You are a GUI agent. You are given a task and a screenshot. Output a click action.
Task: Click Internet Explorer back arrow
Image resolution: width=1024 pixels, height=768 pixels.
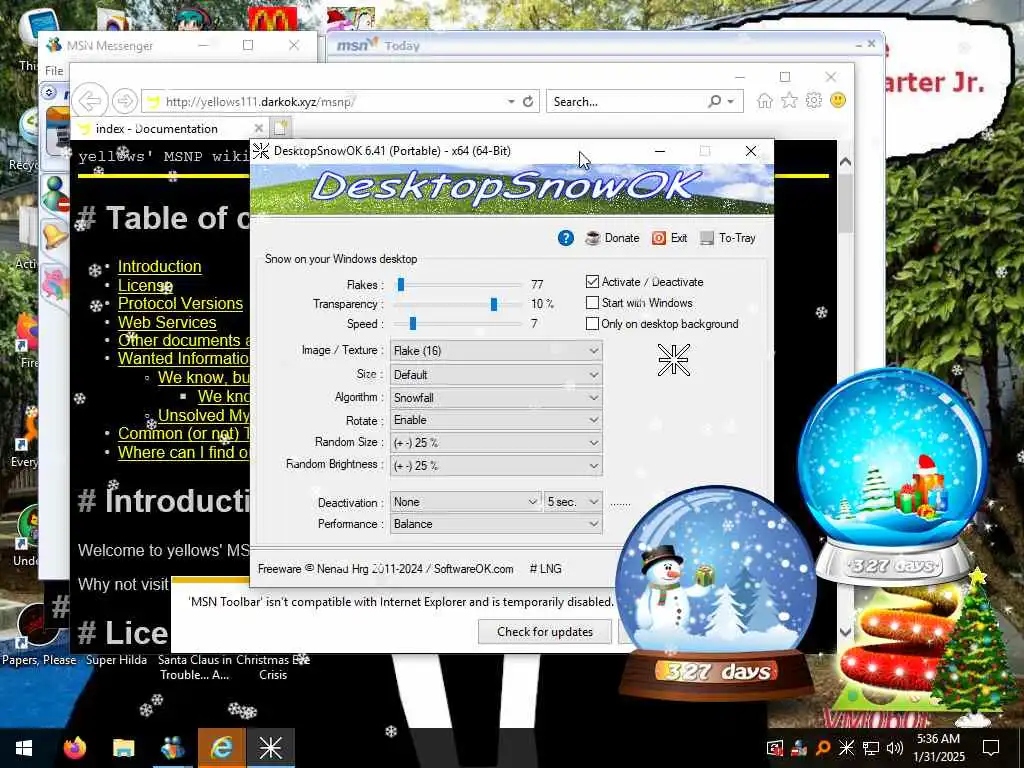89,101
